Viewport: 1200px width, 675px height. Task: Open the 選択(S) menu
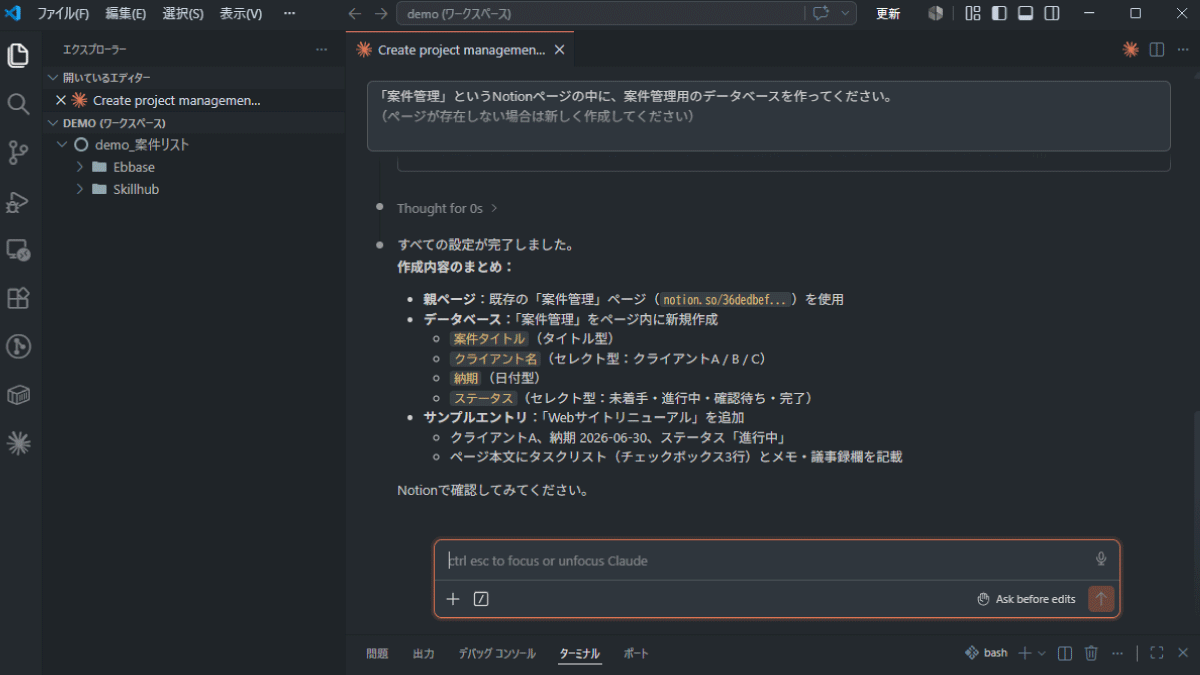(x=183, y=14)
